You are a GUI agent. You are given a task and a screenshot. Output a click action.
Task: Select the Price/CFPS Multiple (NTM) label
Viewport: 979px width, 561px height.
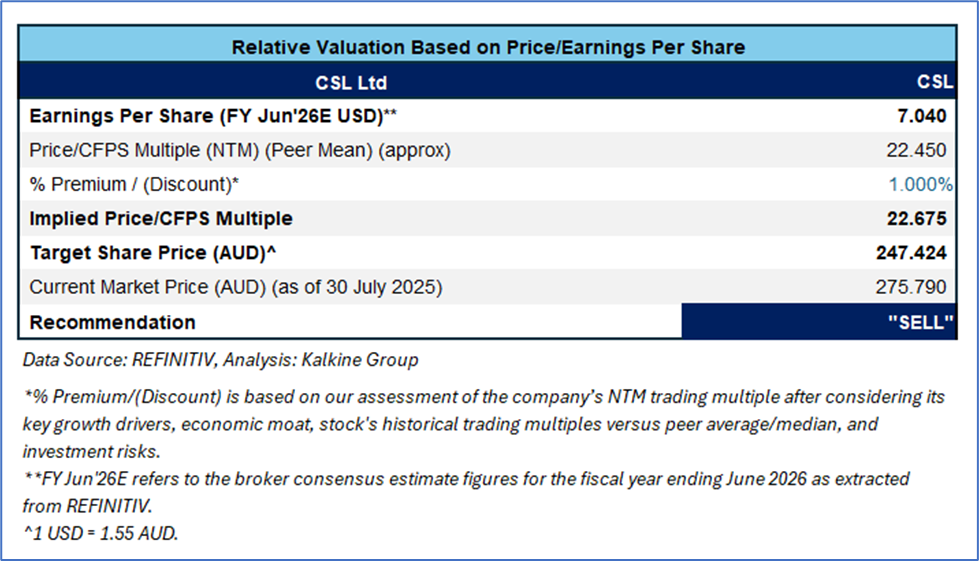[x=240, y=151]
